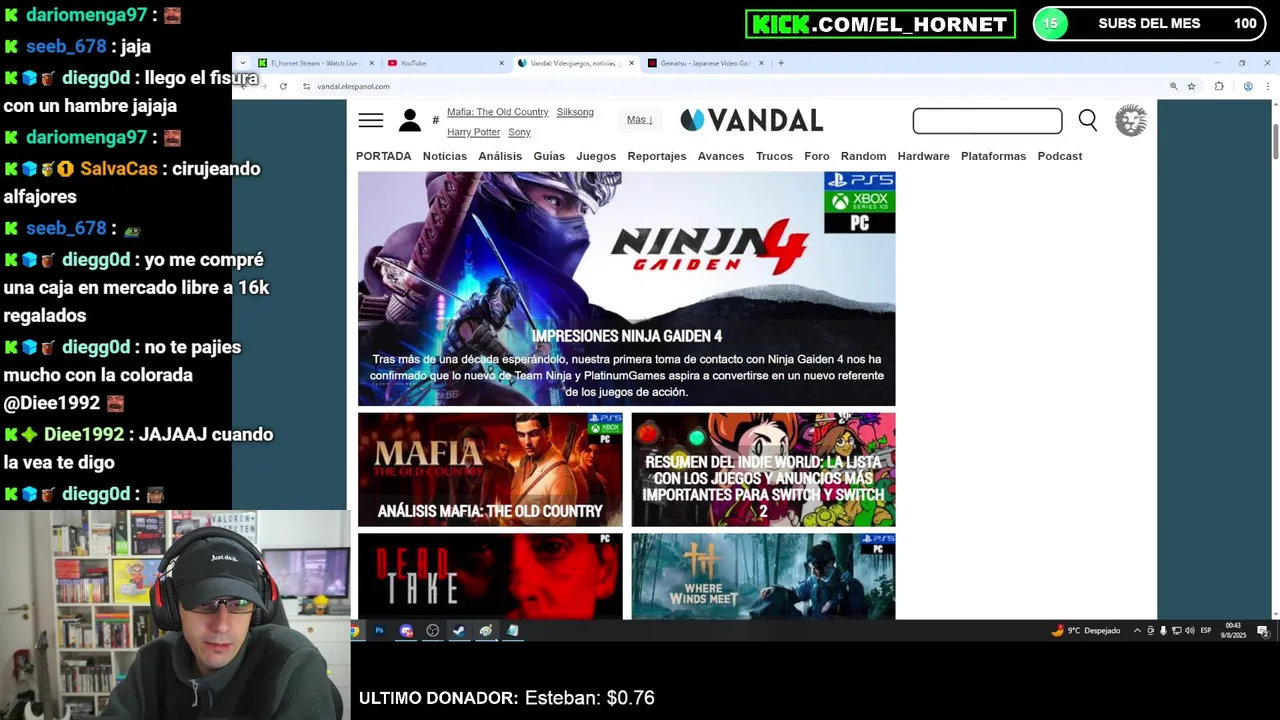Open the Random section

pos(863,156)
